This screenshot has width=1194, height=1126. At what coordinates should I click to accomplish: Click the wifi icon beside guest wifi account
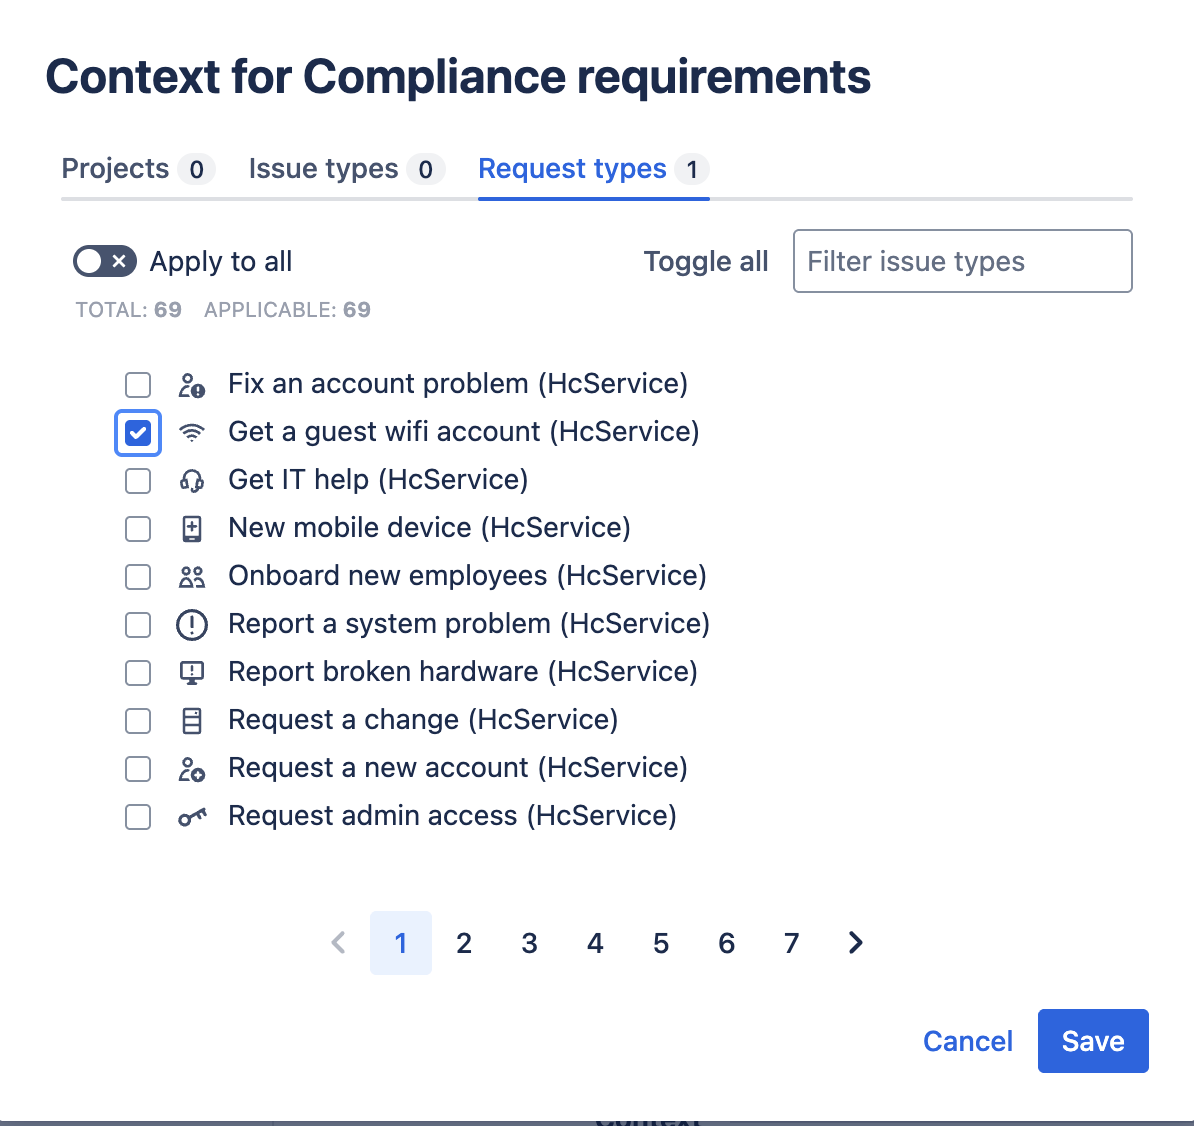tap(191, 432)
